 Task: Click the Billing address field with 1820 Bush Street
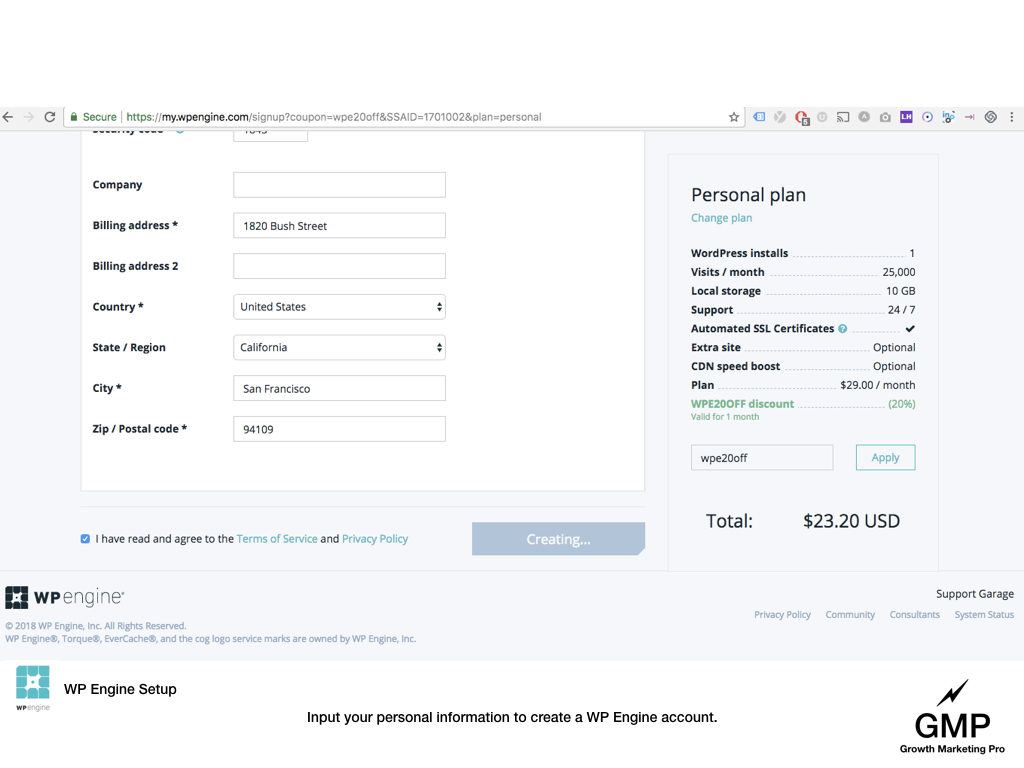pyautogui.click(x=340, y=225)
